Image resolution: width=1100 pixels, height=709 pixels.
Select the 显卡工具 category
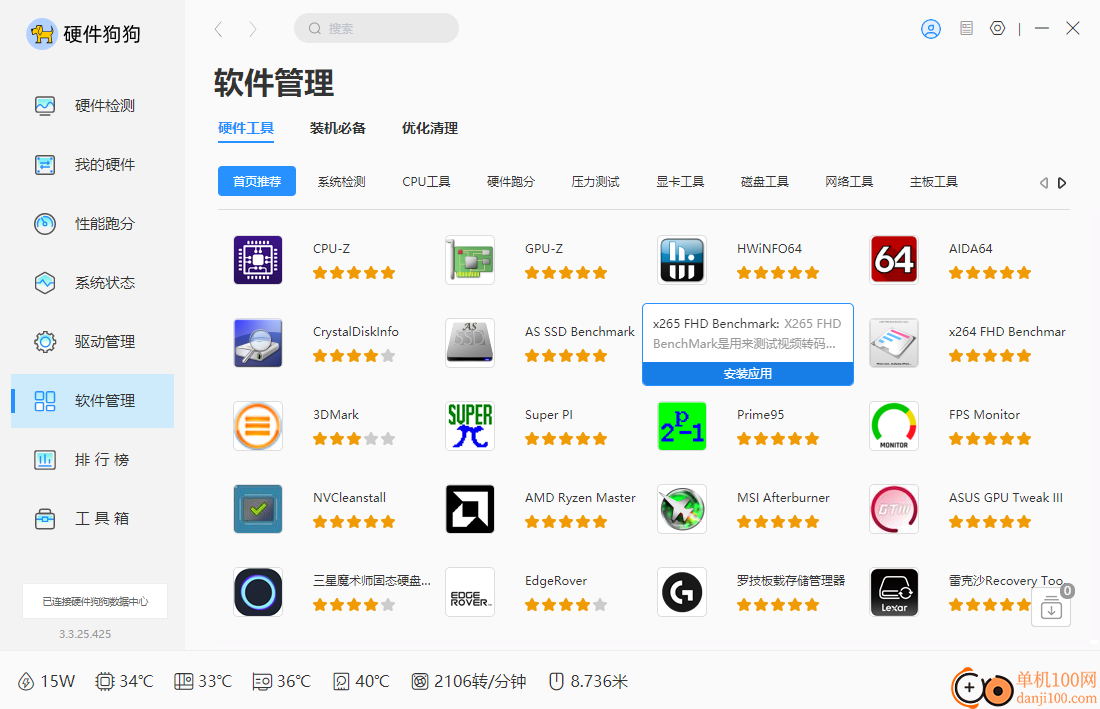click(680, 182)
